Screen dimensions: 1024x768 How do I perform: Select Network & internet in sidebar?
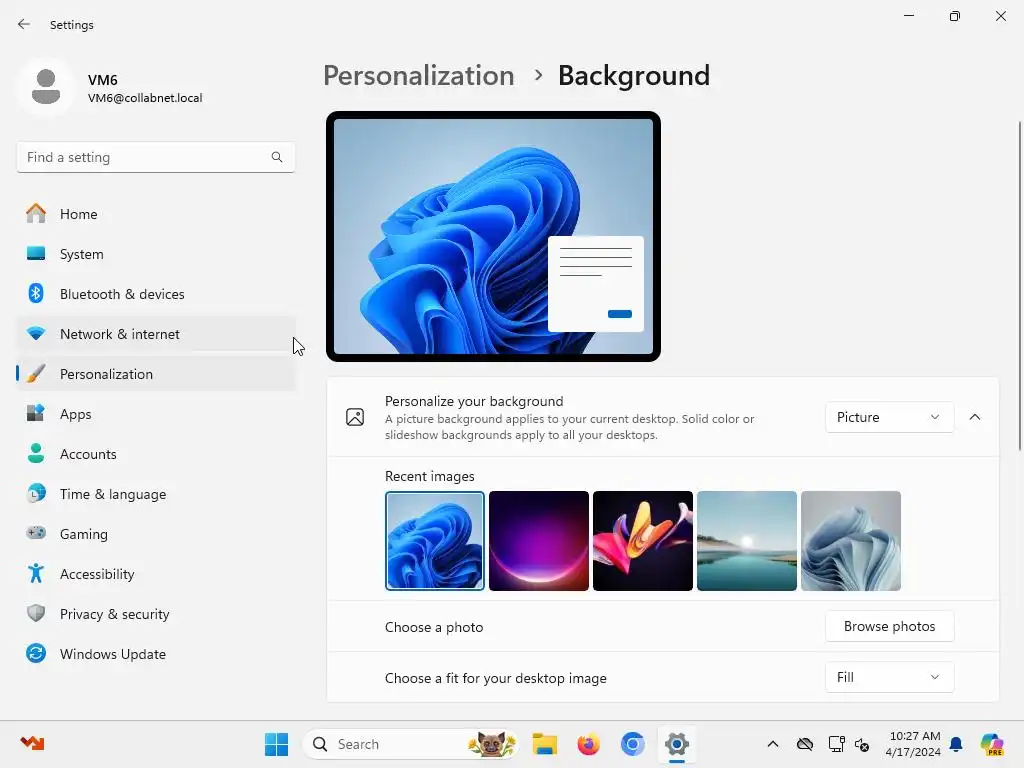(x=155, y=334)
